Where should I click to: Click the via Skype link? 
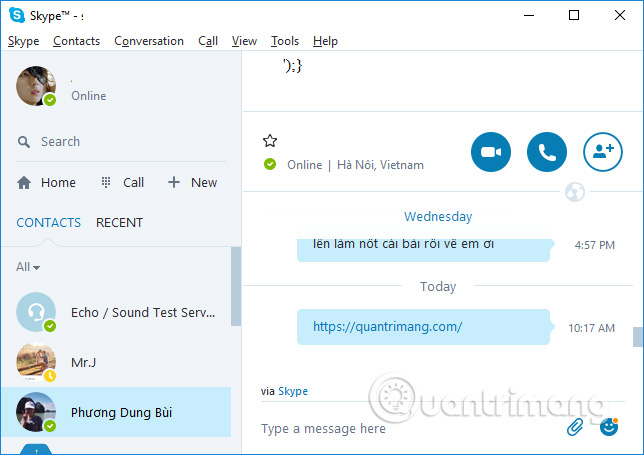293,391
